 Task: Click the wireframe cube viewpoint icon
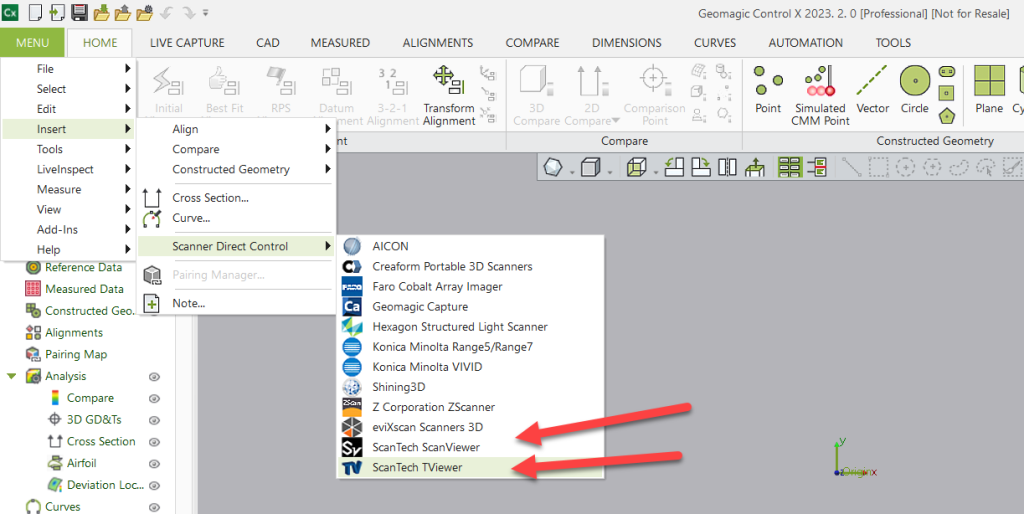(635, 168)
